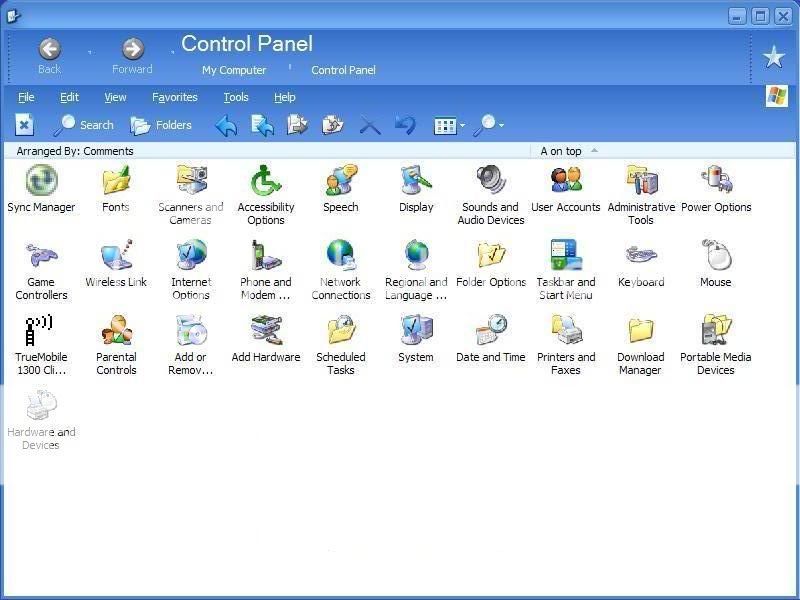Click the Favorites star icon
This screenshot has width=800, height=600.
[x=774, y=57]
